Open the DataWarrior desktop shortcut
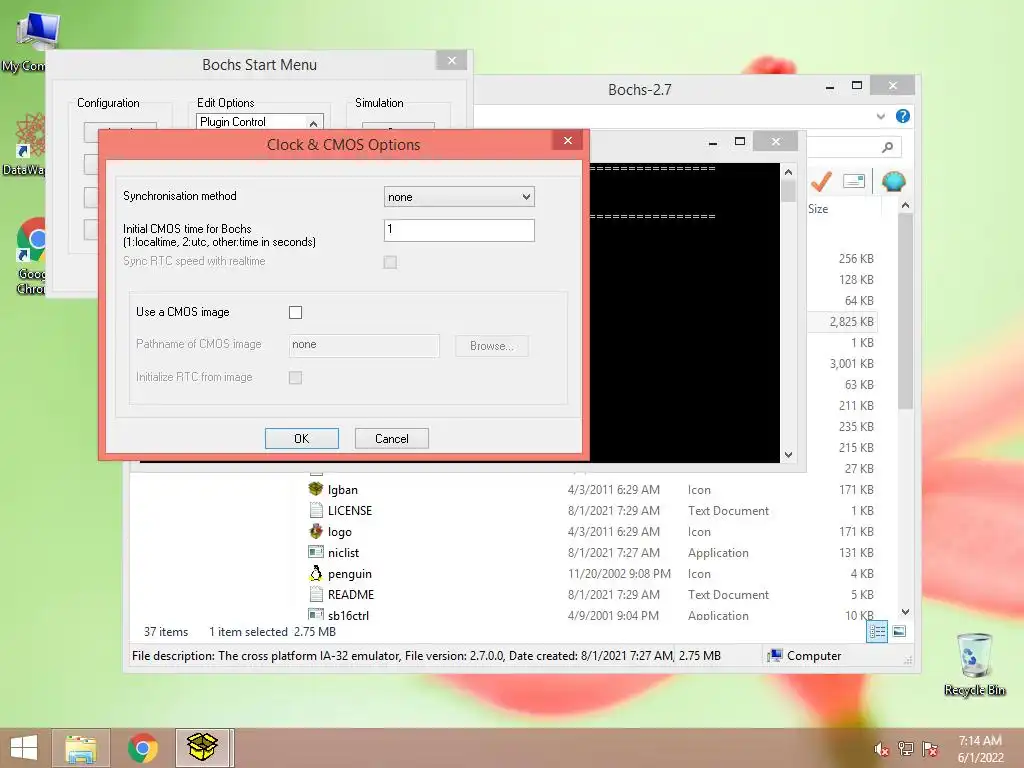This screenshot has width=1024, height=768. pyautogui.click(x=26, y=145)
